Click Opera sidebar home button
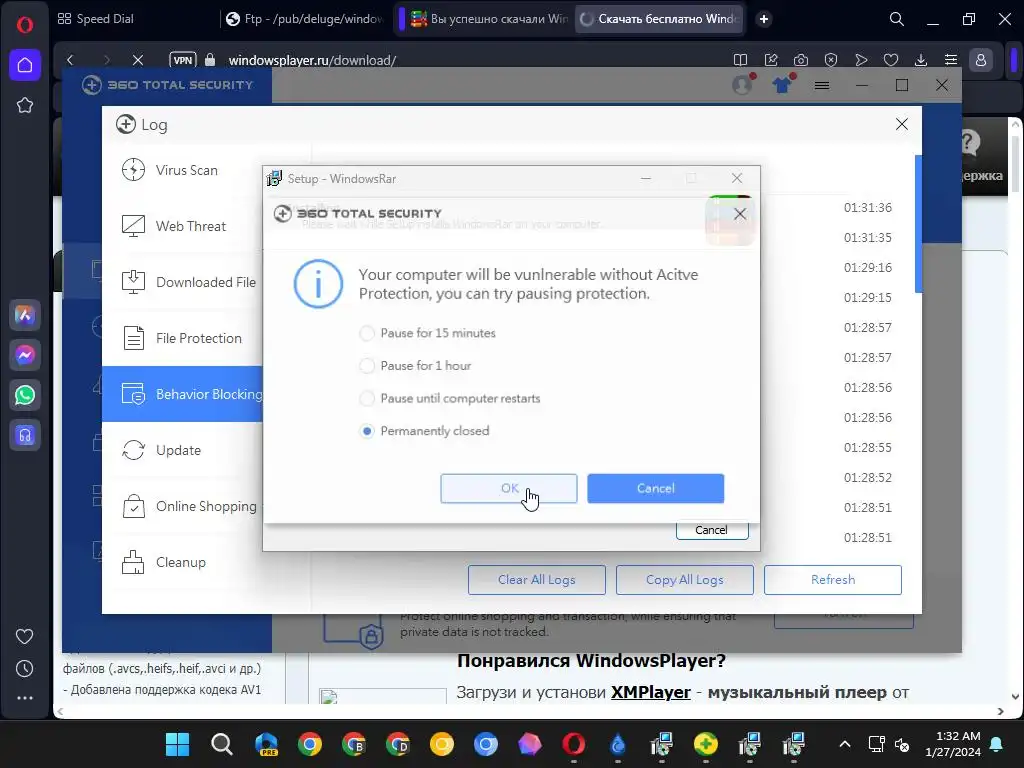 pyautogui.click(x=25, y=65)
